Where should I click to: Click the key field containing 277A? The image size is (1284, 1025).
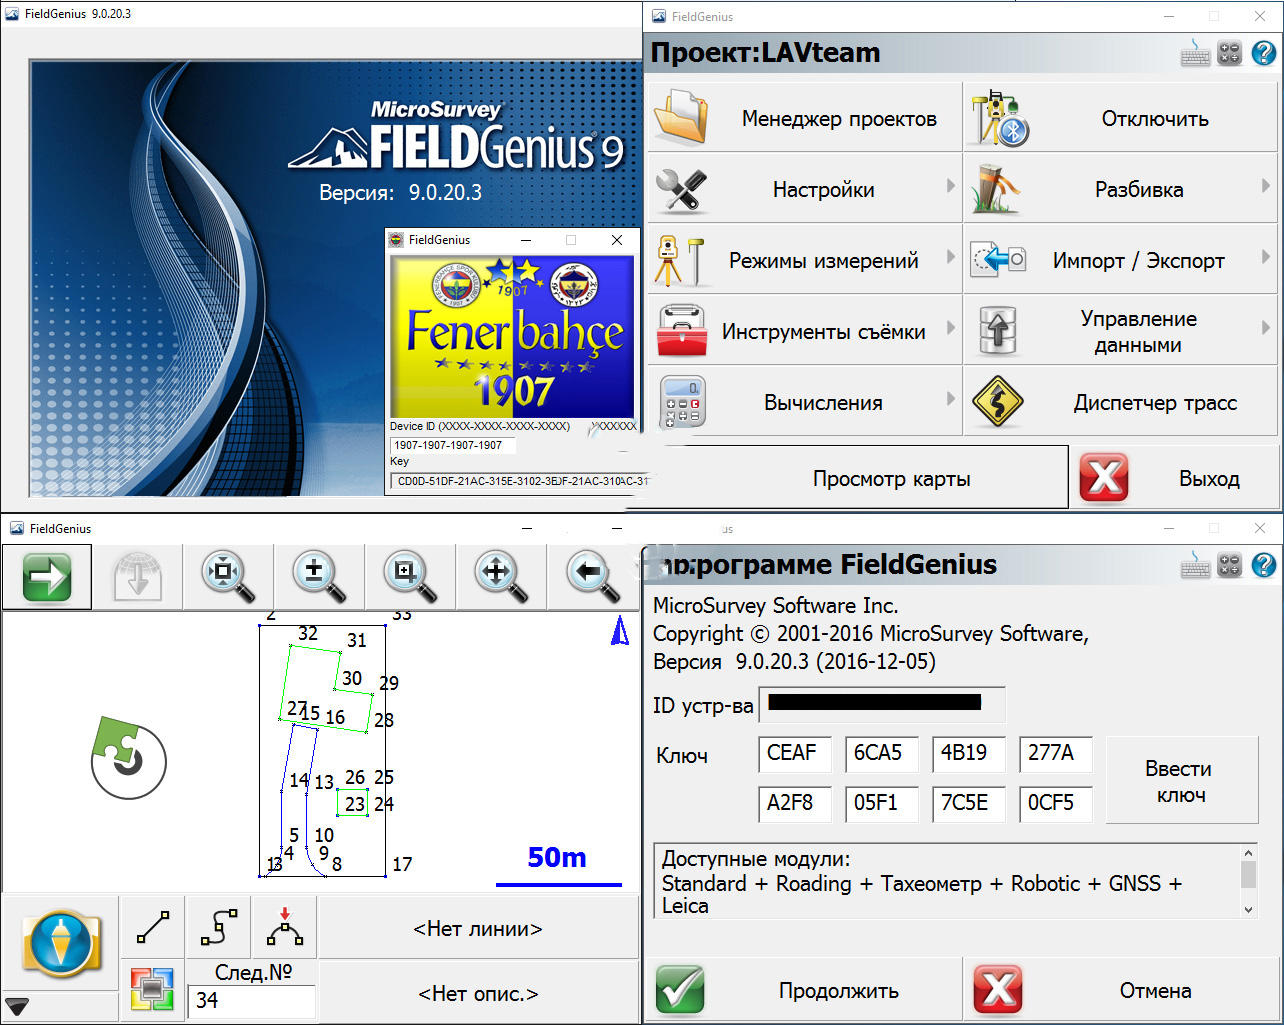click(1055, 753)
